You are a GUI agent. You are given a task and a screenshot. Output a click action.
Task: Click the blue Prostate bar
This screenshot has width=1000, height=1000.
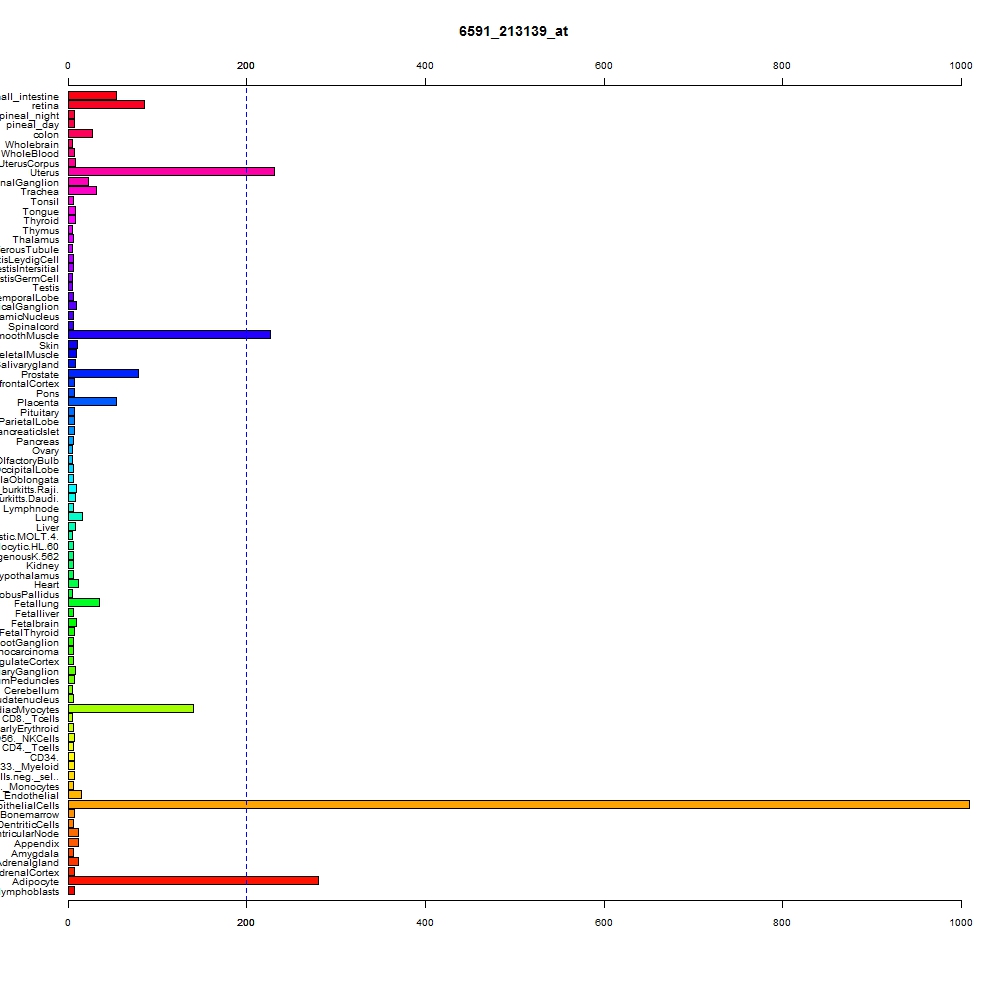[x=103, y=374]
